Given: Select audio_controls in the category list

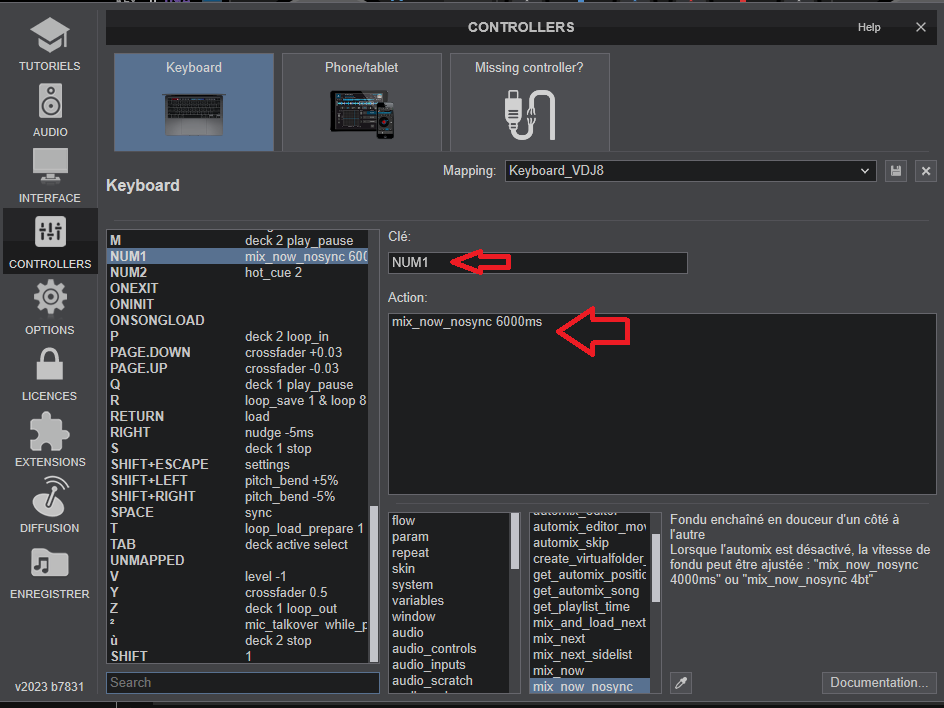Looking at the screenshot, I should pyautogui.click(x=434, y=649).
